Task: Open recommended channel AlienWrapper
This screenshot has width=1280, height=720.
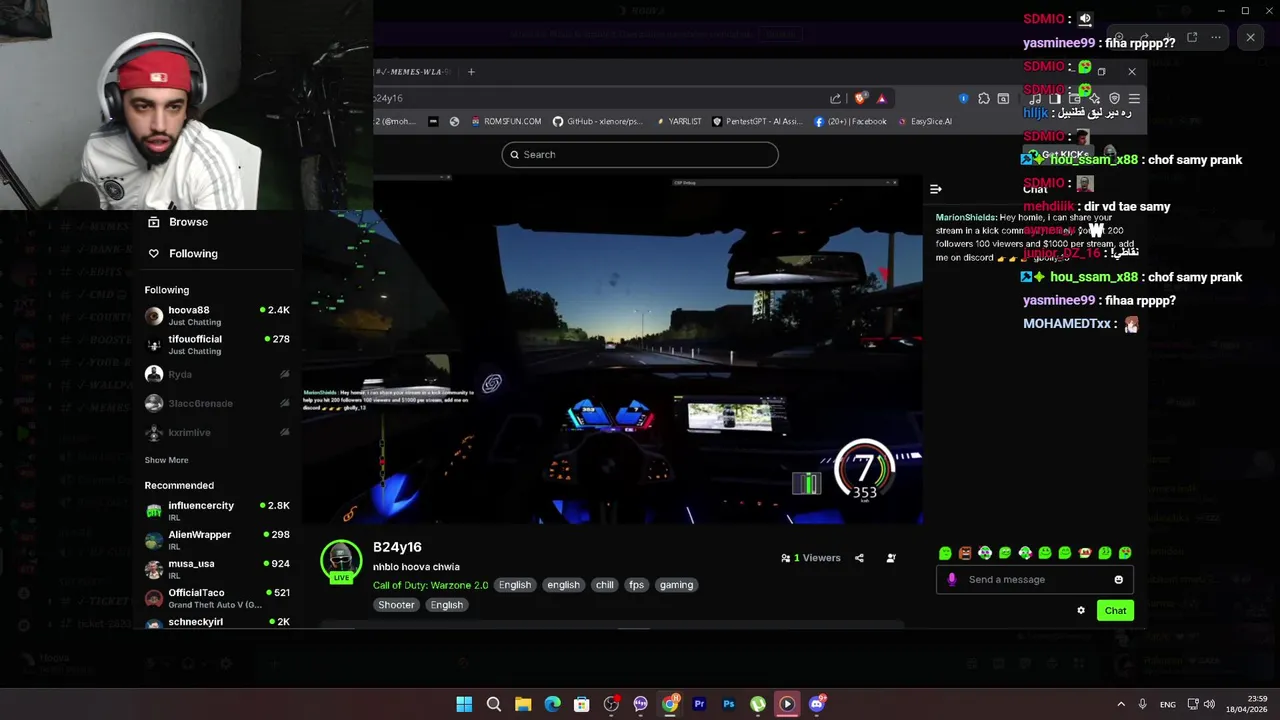Action: (x=217, y=540)
